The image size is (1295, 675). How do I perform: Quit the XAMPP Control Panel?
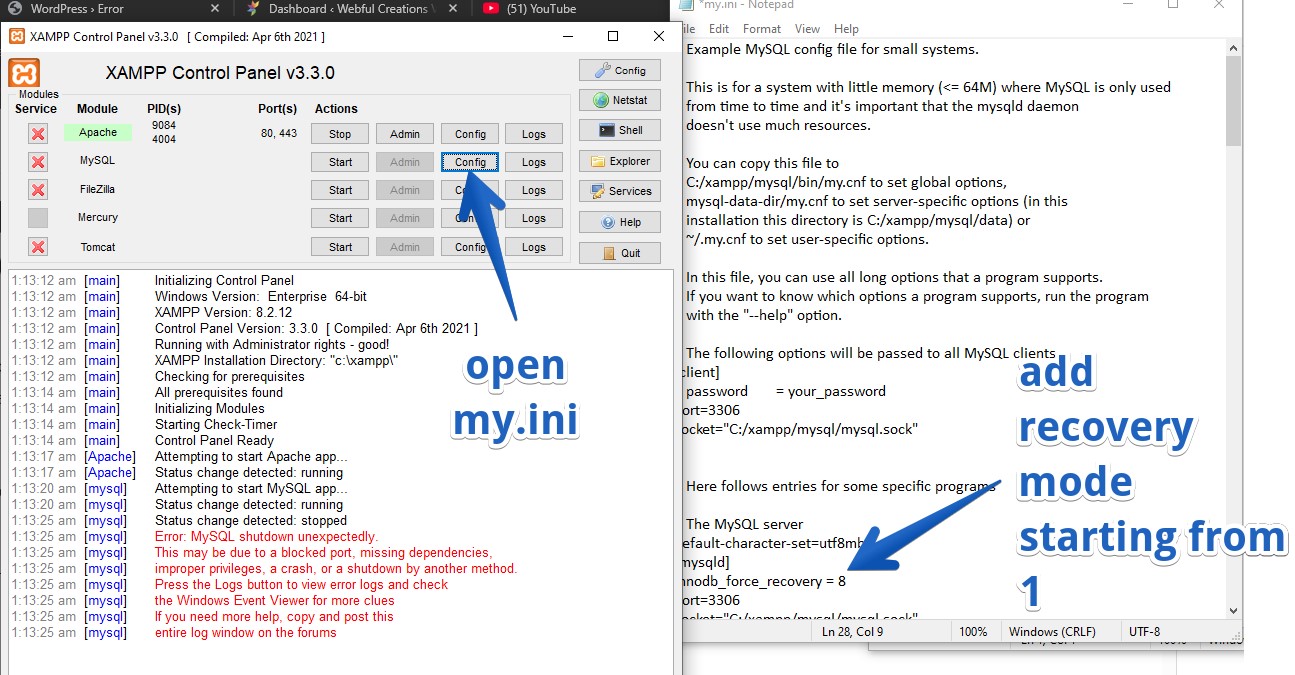pyautogui.click(x=619, y=253)
